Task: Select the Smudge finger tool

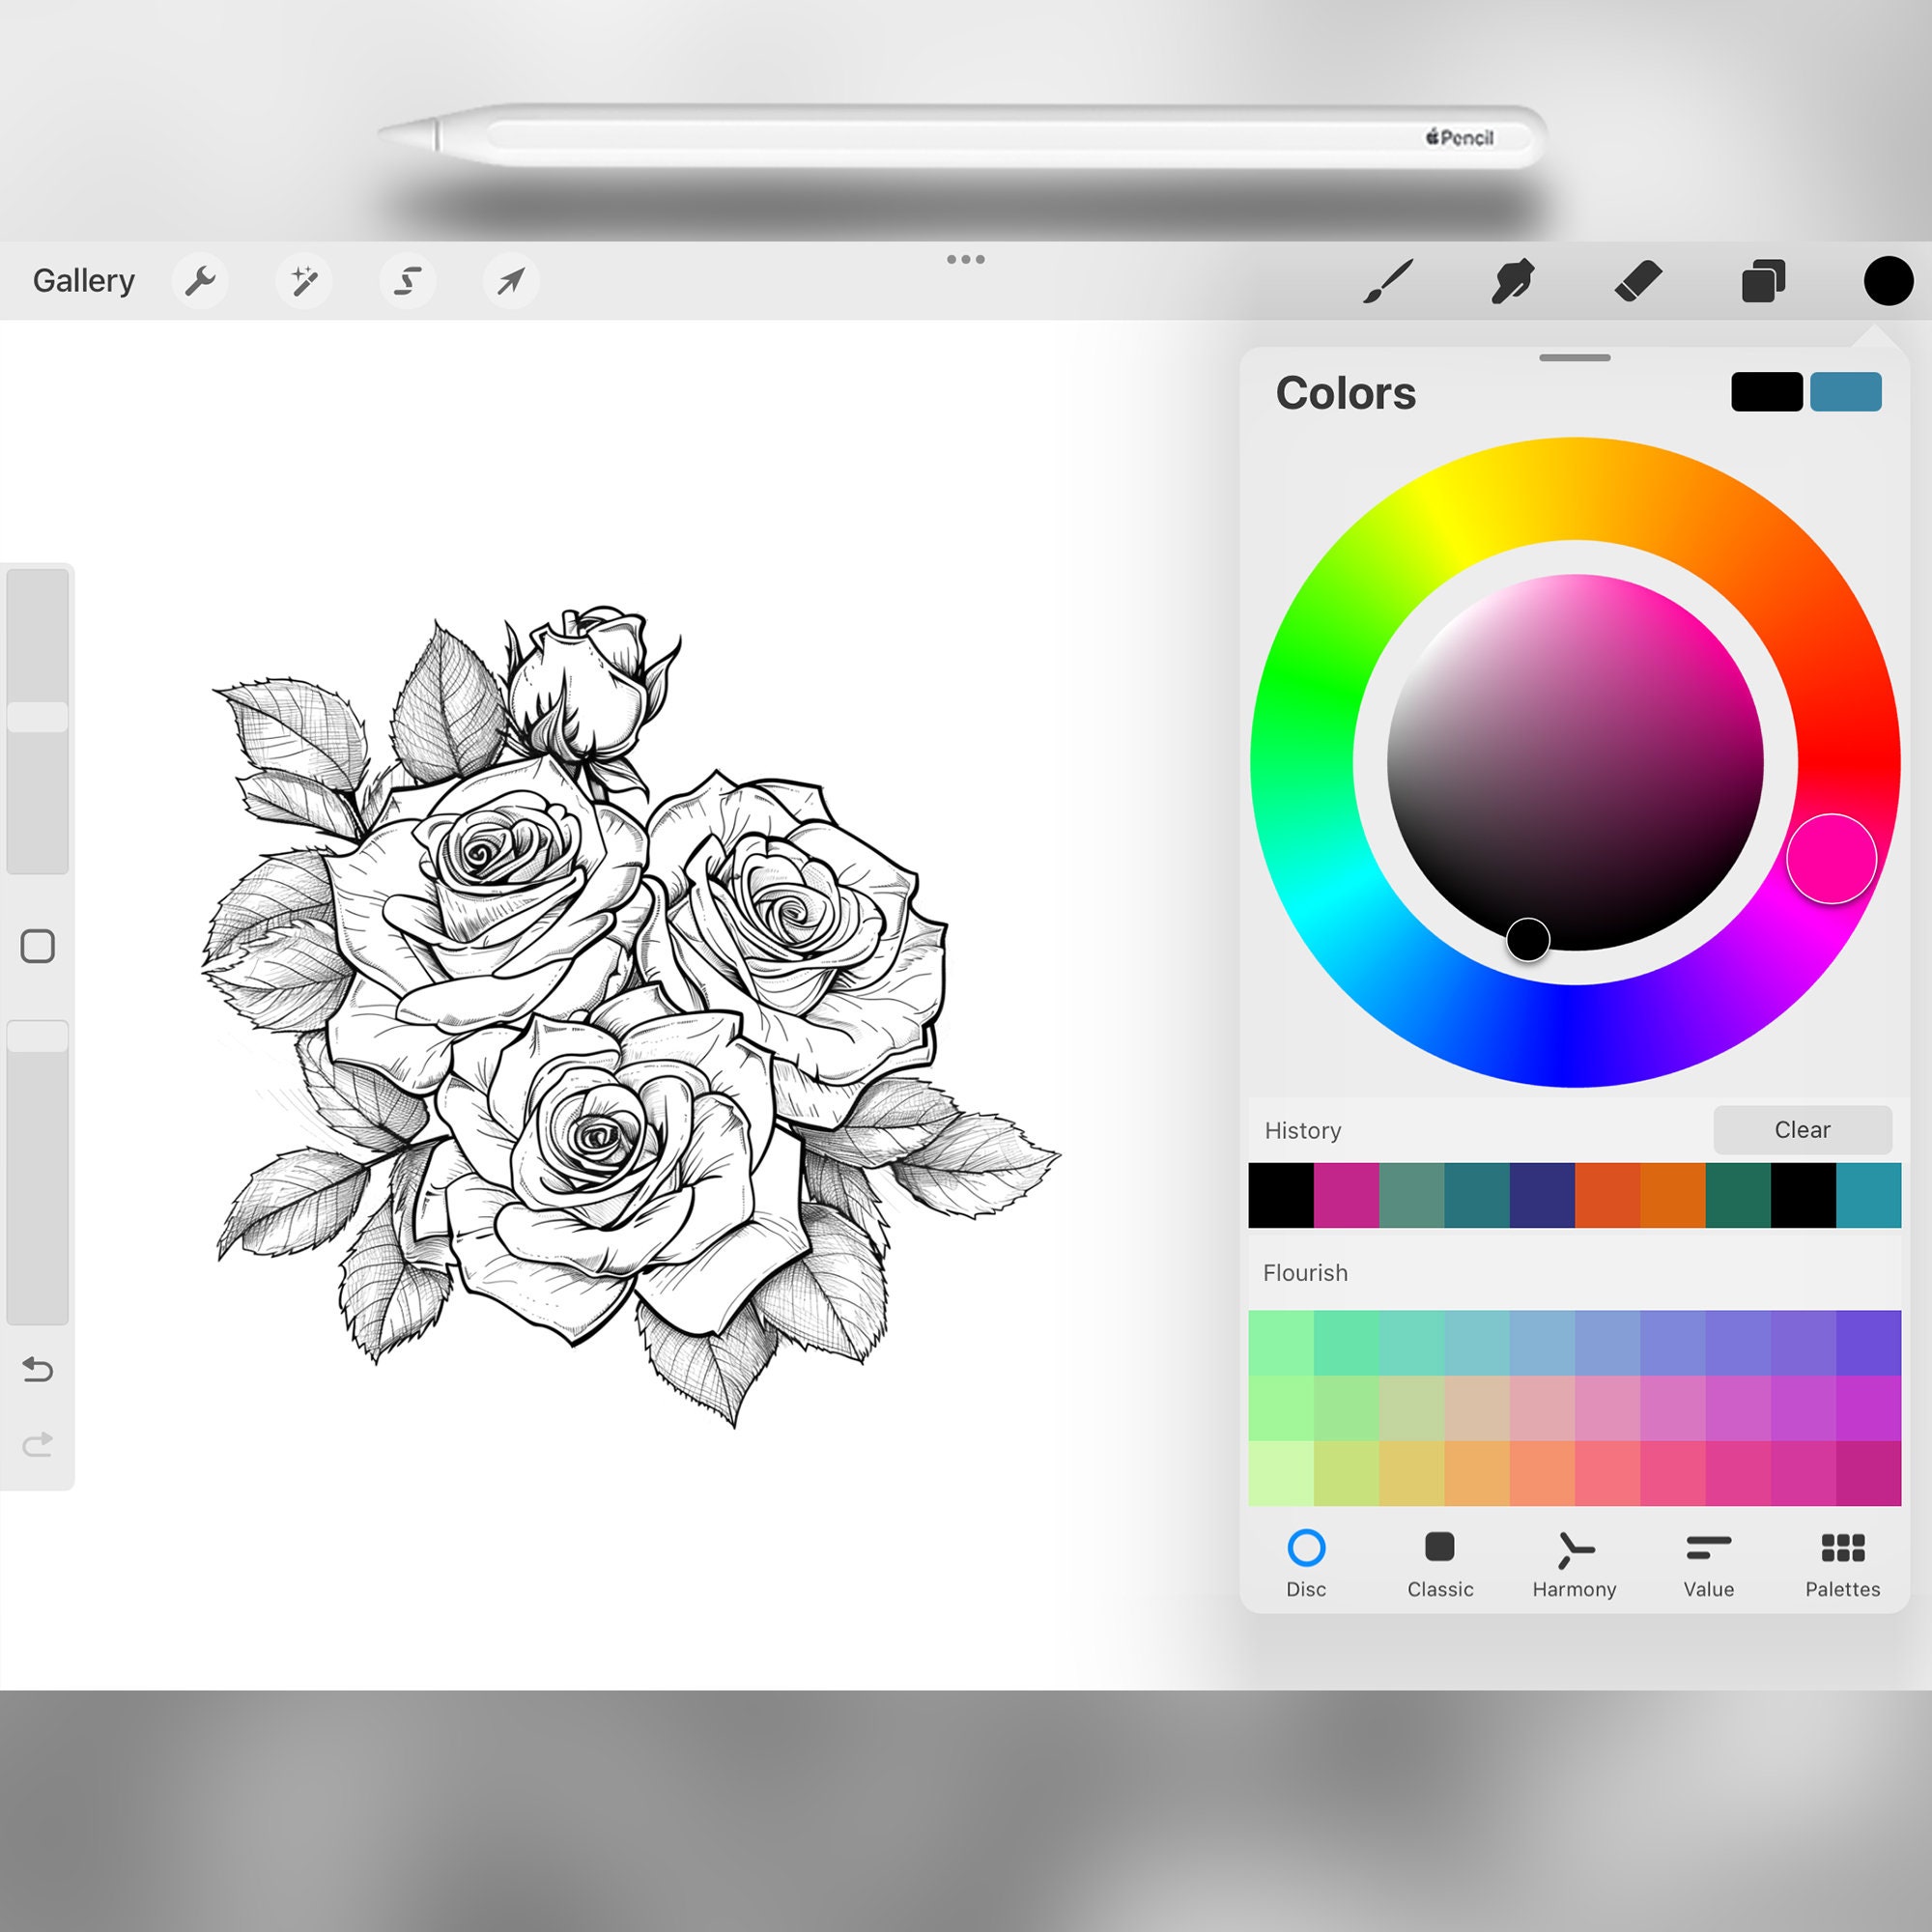Action: [1513, 281]
